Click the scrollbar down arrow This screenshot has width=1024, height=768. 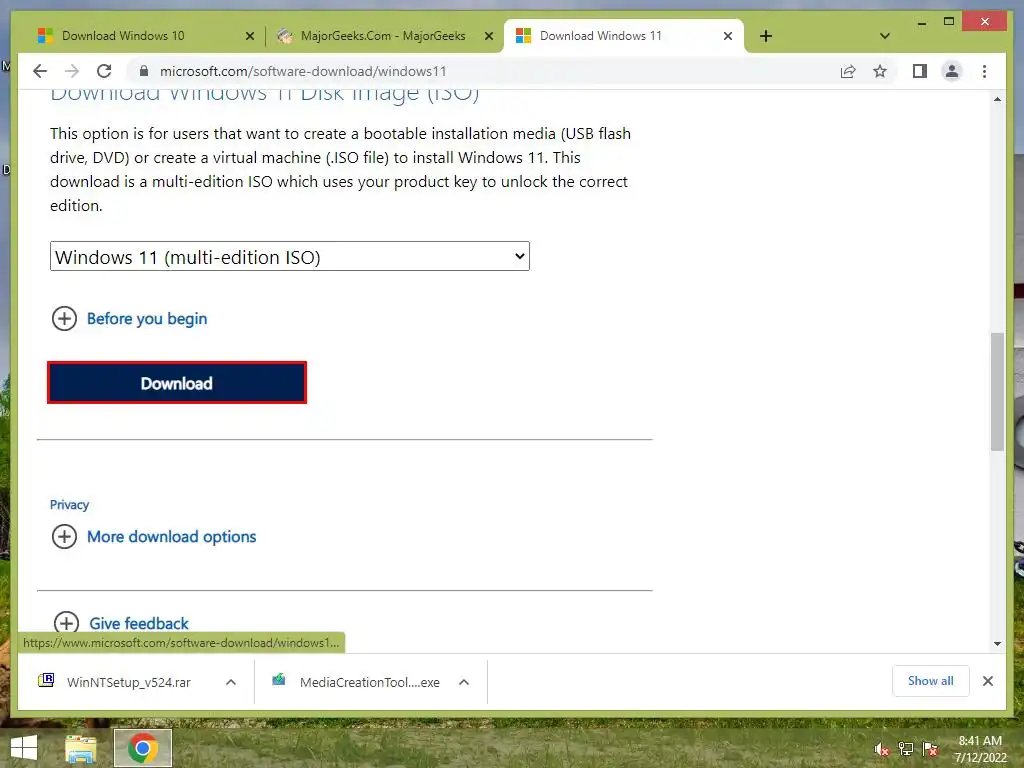click(997, 643)
